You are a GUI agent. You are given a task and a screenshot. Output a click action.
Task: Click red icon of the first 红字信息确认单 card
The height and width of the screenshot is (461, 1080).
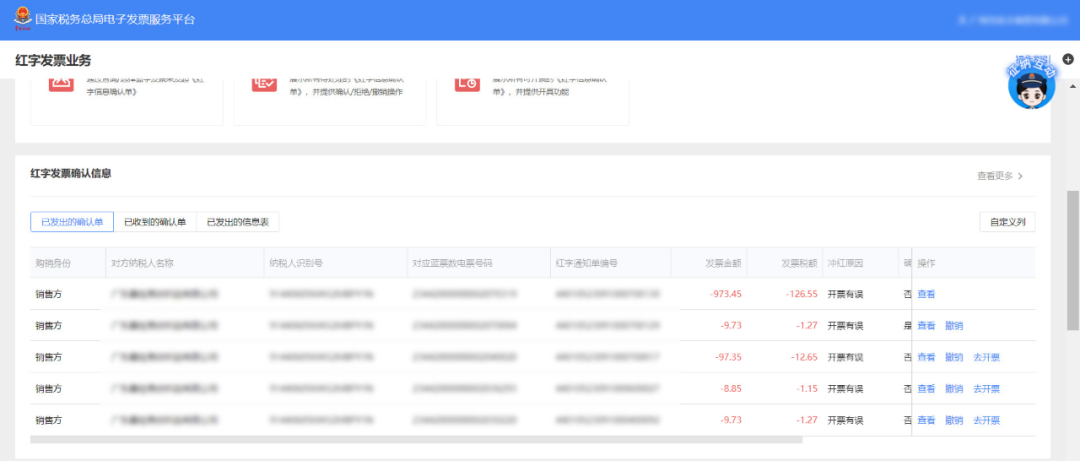pos(61,83)
